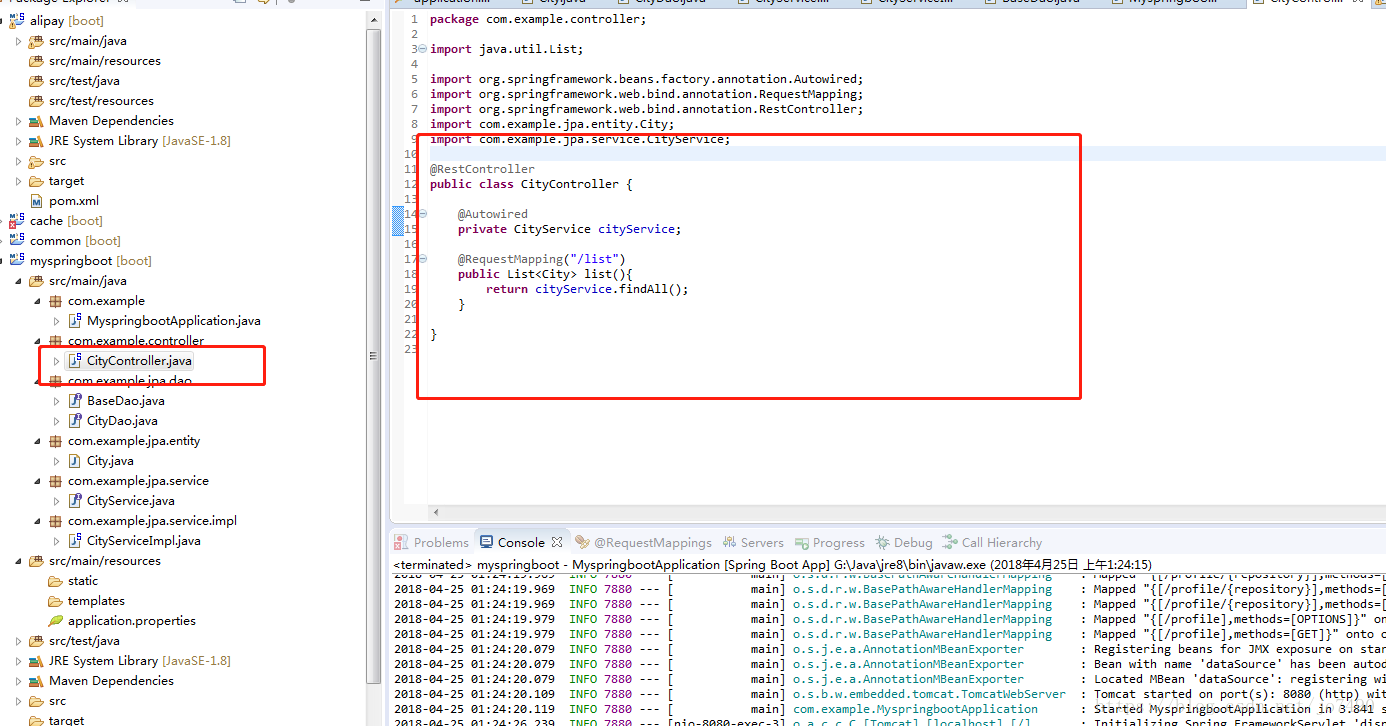
Task: Expand alipay src/main/java folder
Action: click(x=18, y=41)
